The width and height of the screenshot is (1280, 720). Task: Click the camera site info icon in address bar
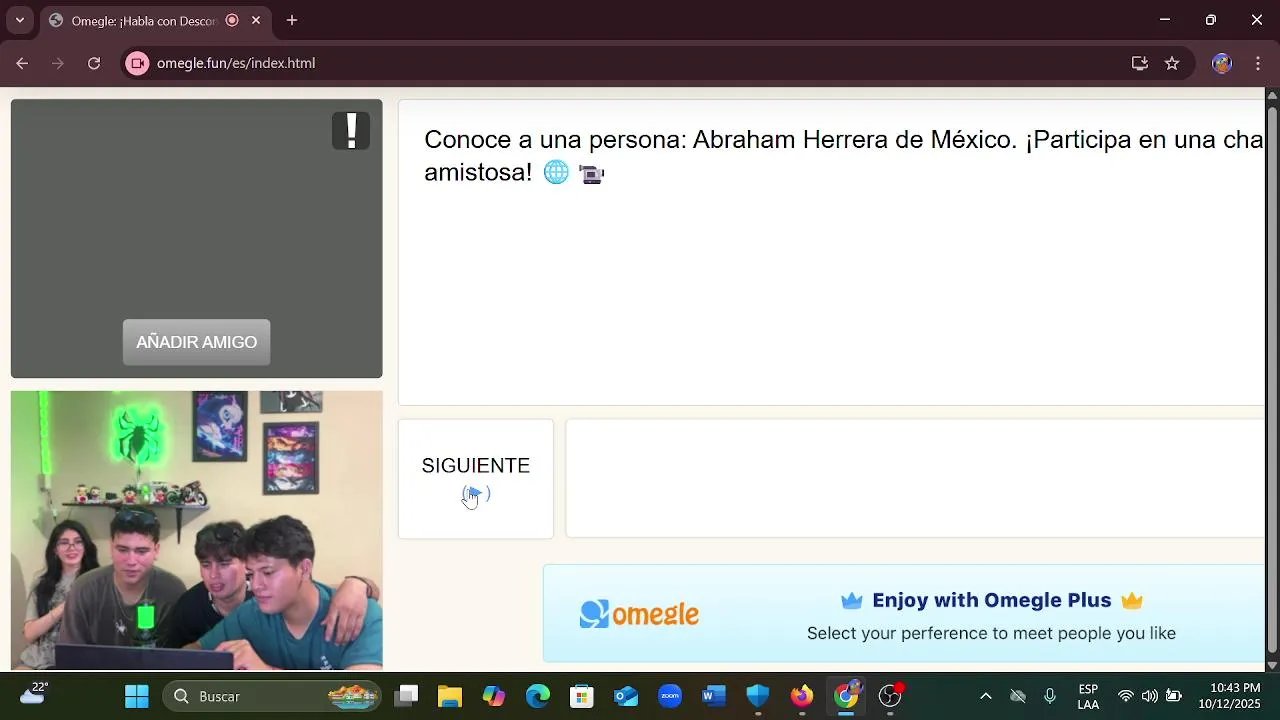pyautogui.click(x=138, y=63)
